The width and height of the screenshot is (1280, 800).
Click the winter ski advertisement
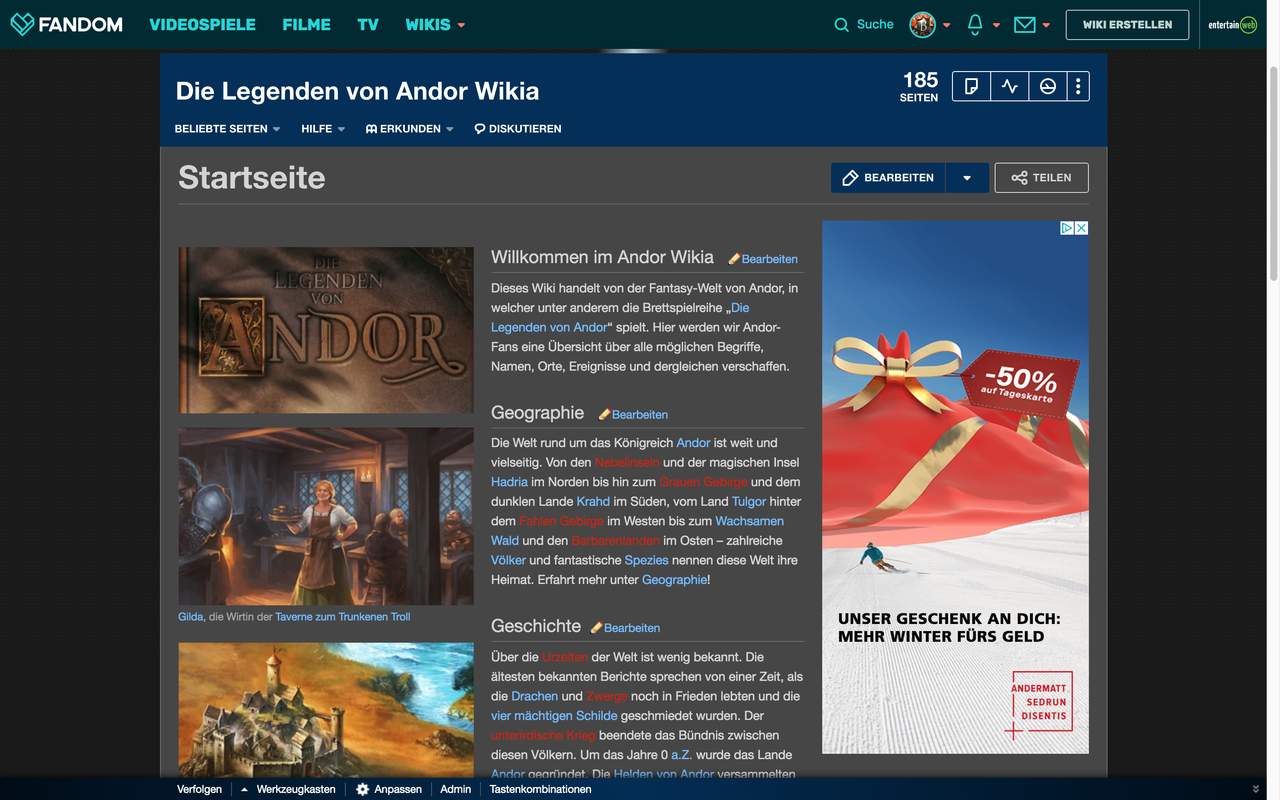(x=955, y=487)
